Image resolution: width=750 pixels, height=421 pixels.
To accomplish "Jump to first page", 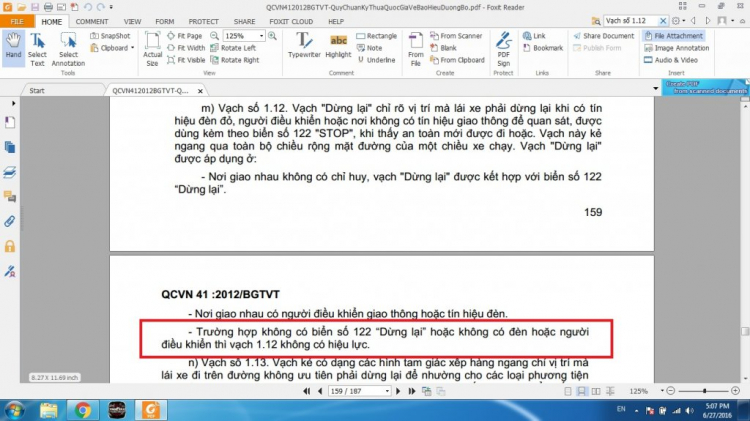I will pyautogui.click(x=307, y=391).
